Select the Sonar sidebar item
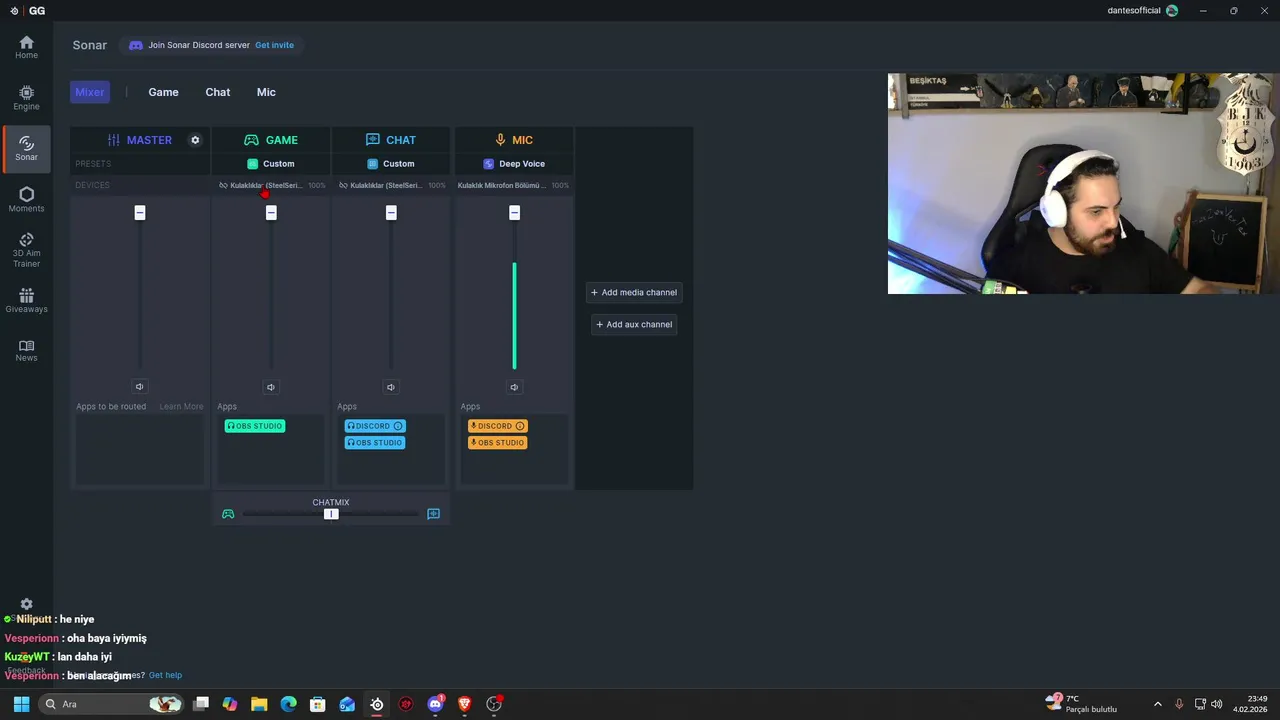Screen dimensions: 1280x720 click(x=26, y=149)
